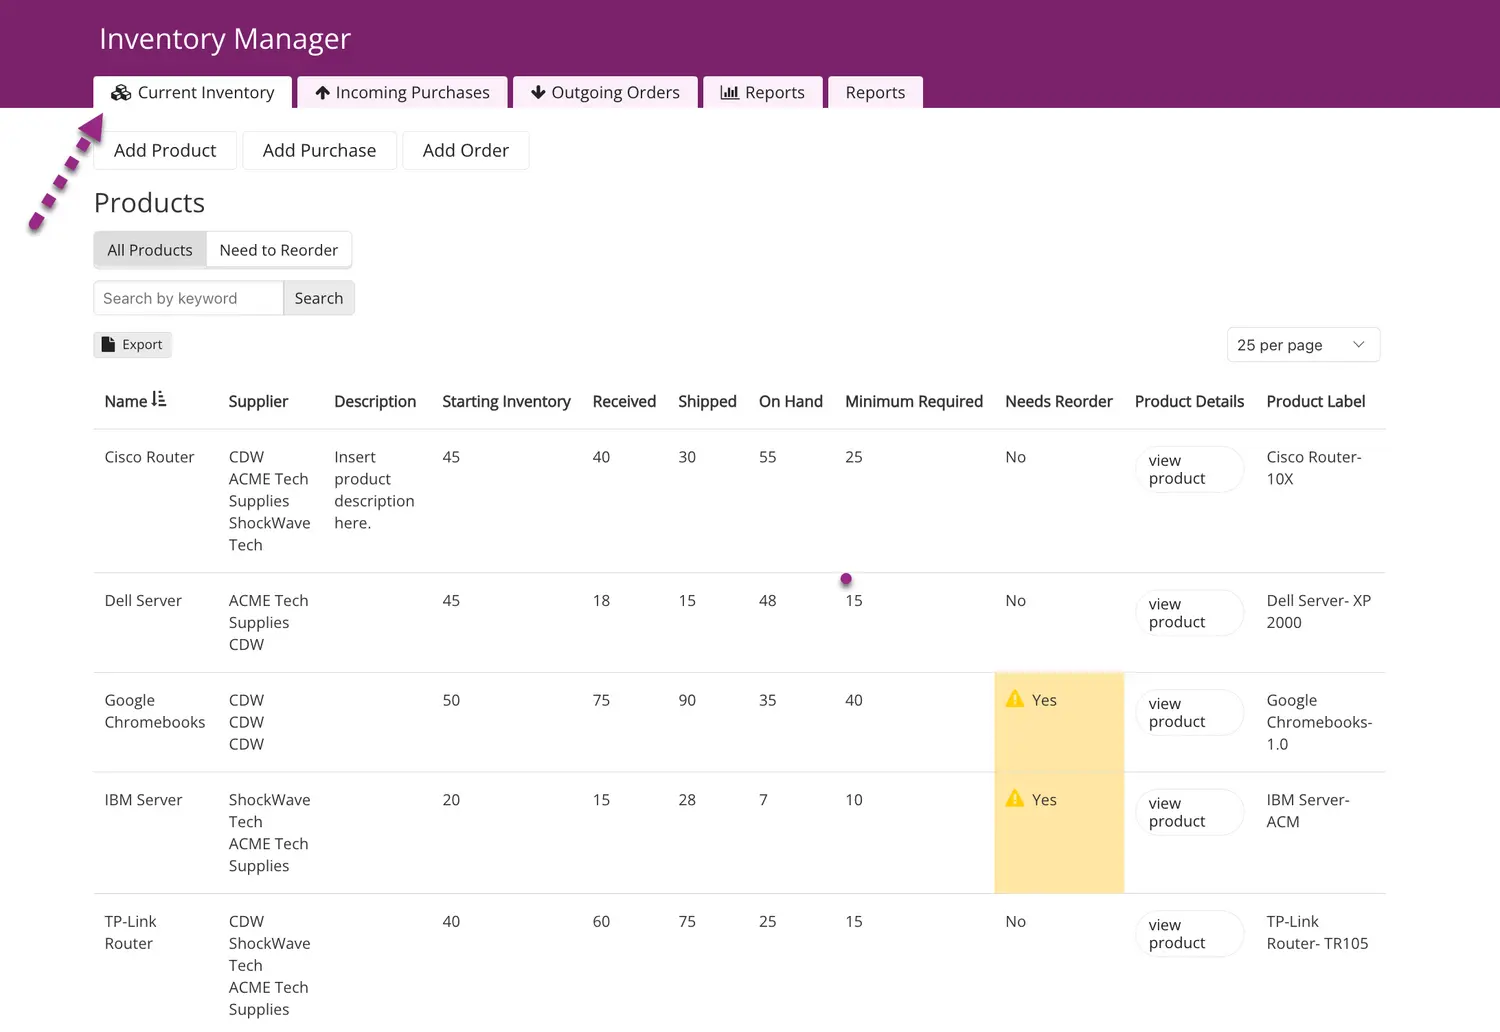Click warning icon in Google Chromebooks row
The height and width of the screenshot is (1032, 1500).
tap(1015, 699)
